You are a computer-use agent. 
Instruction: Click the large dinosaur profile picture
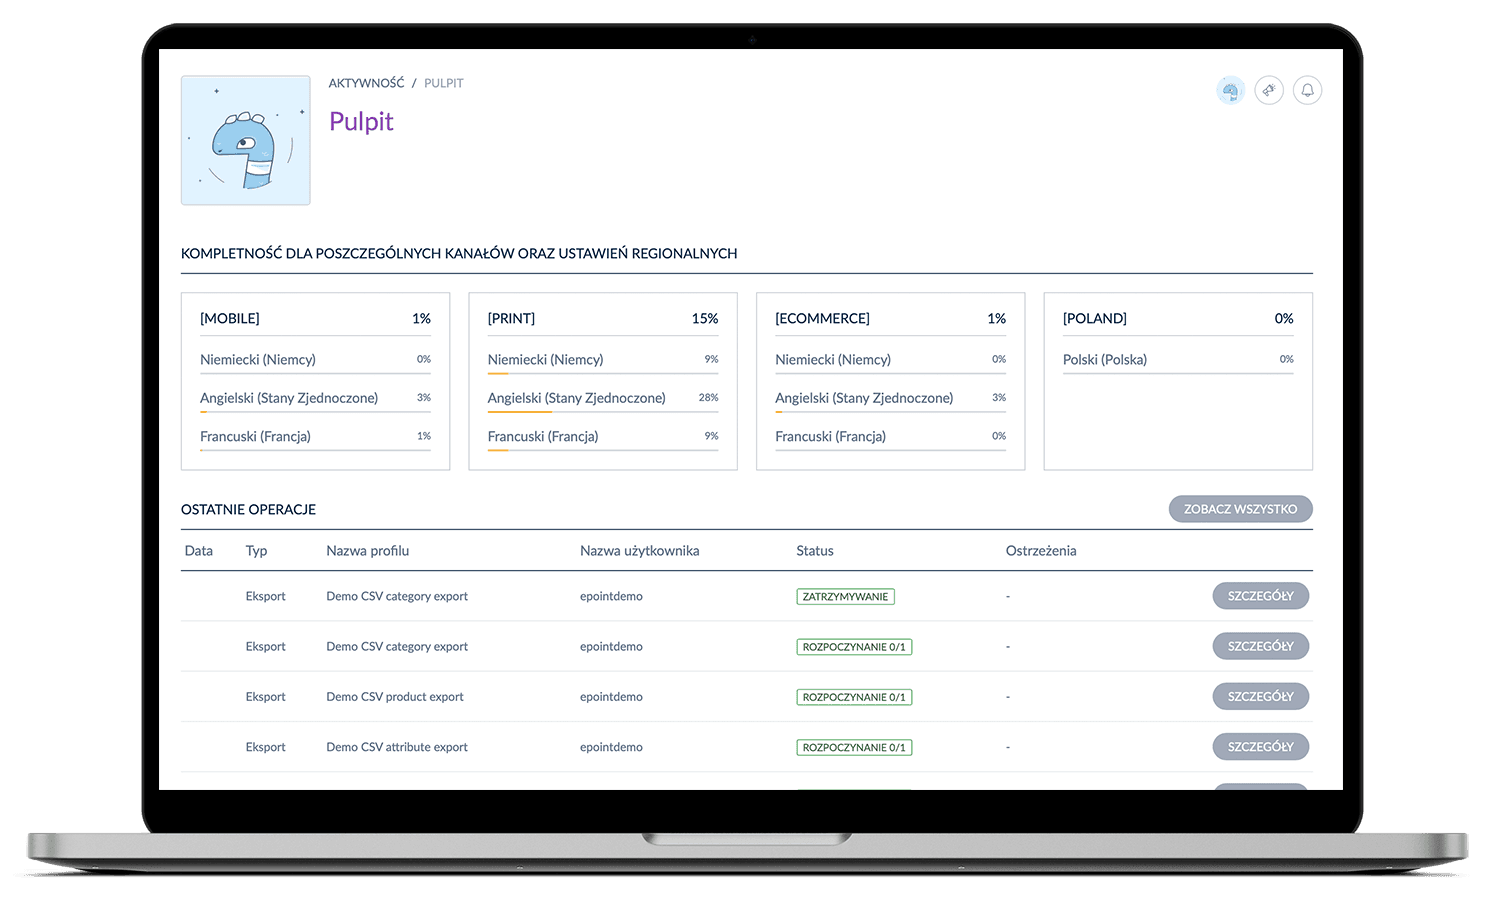click(x=246, y=141)
